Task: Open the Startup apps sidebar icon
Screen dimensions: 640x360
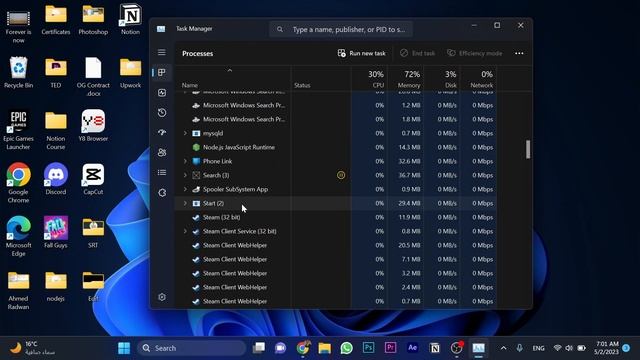Action: tap(162, 132)
